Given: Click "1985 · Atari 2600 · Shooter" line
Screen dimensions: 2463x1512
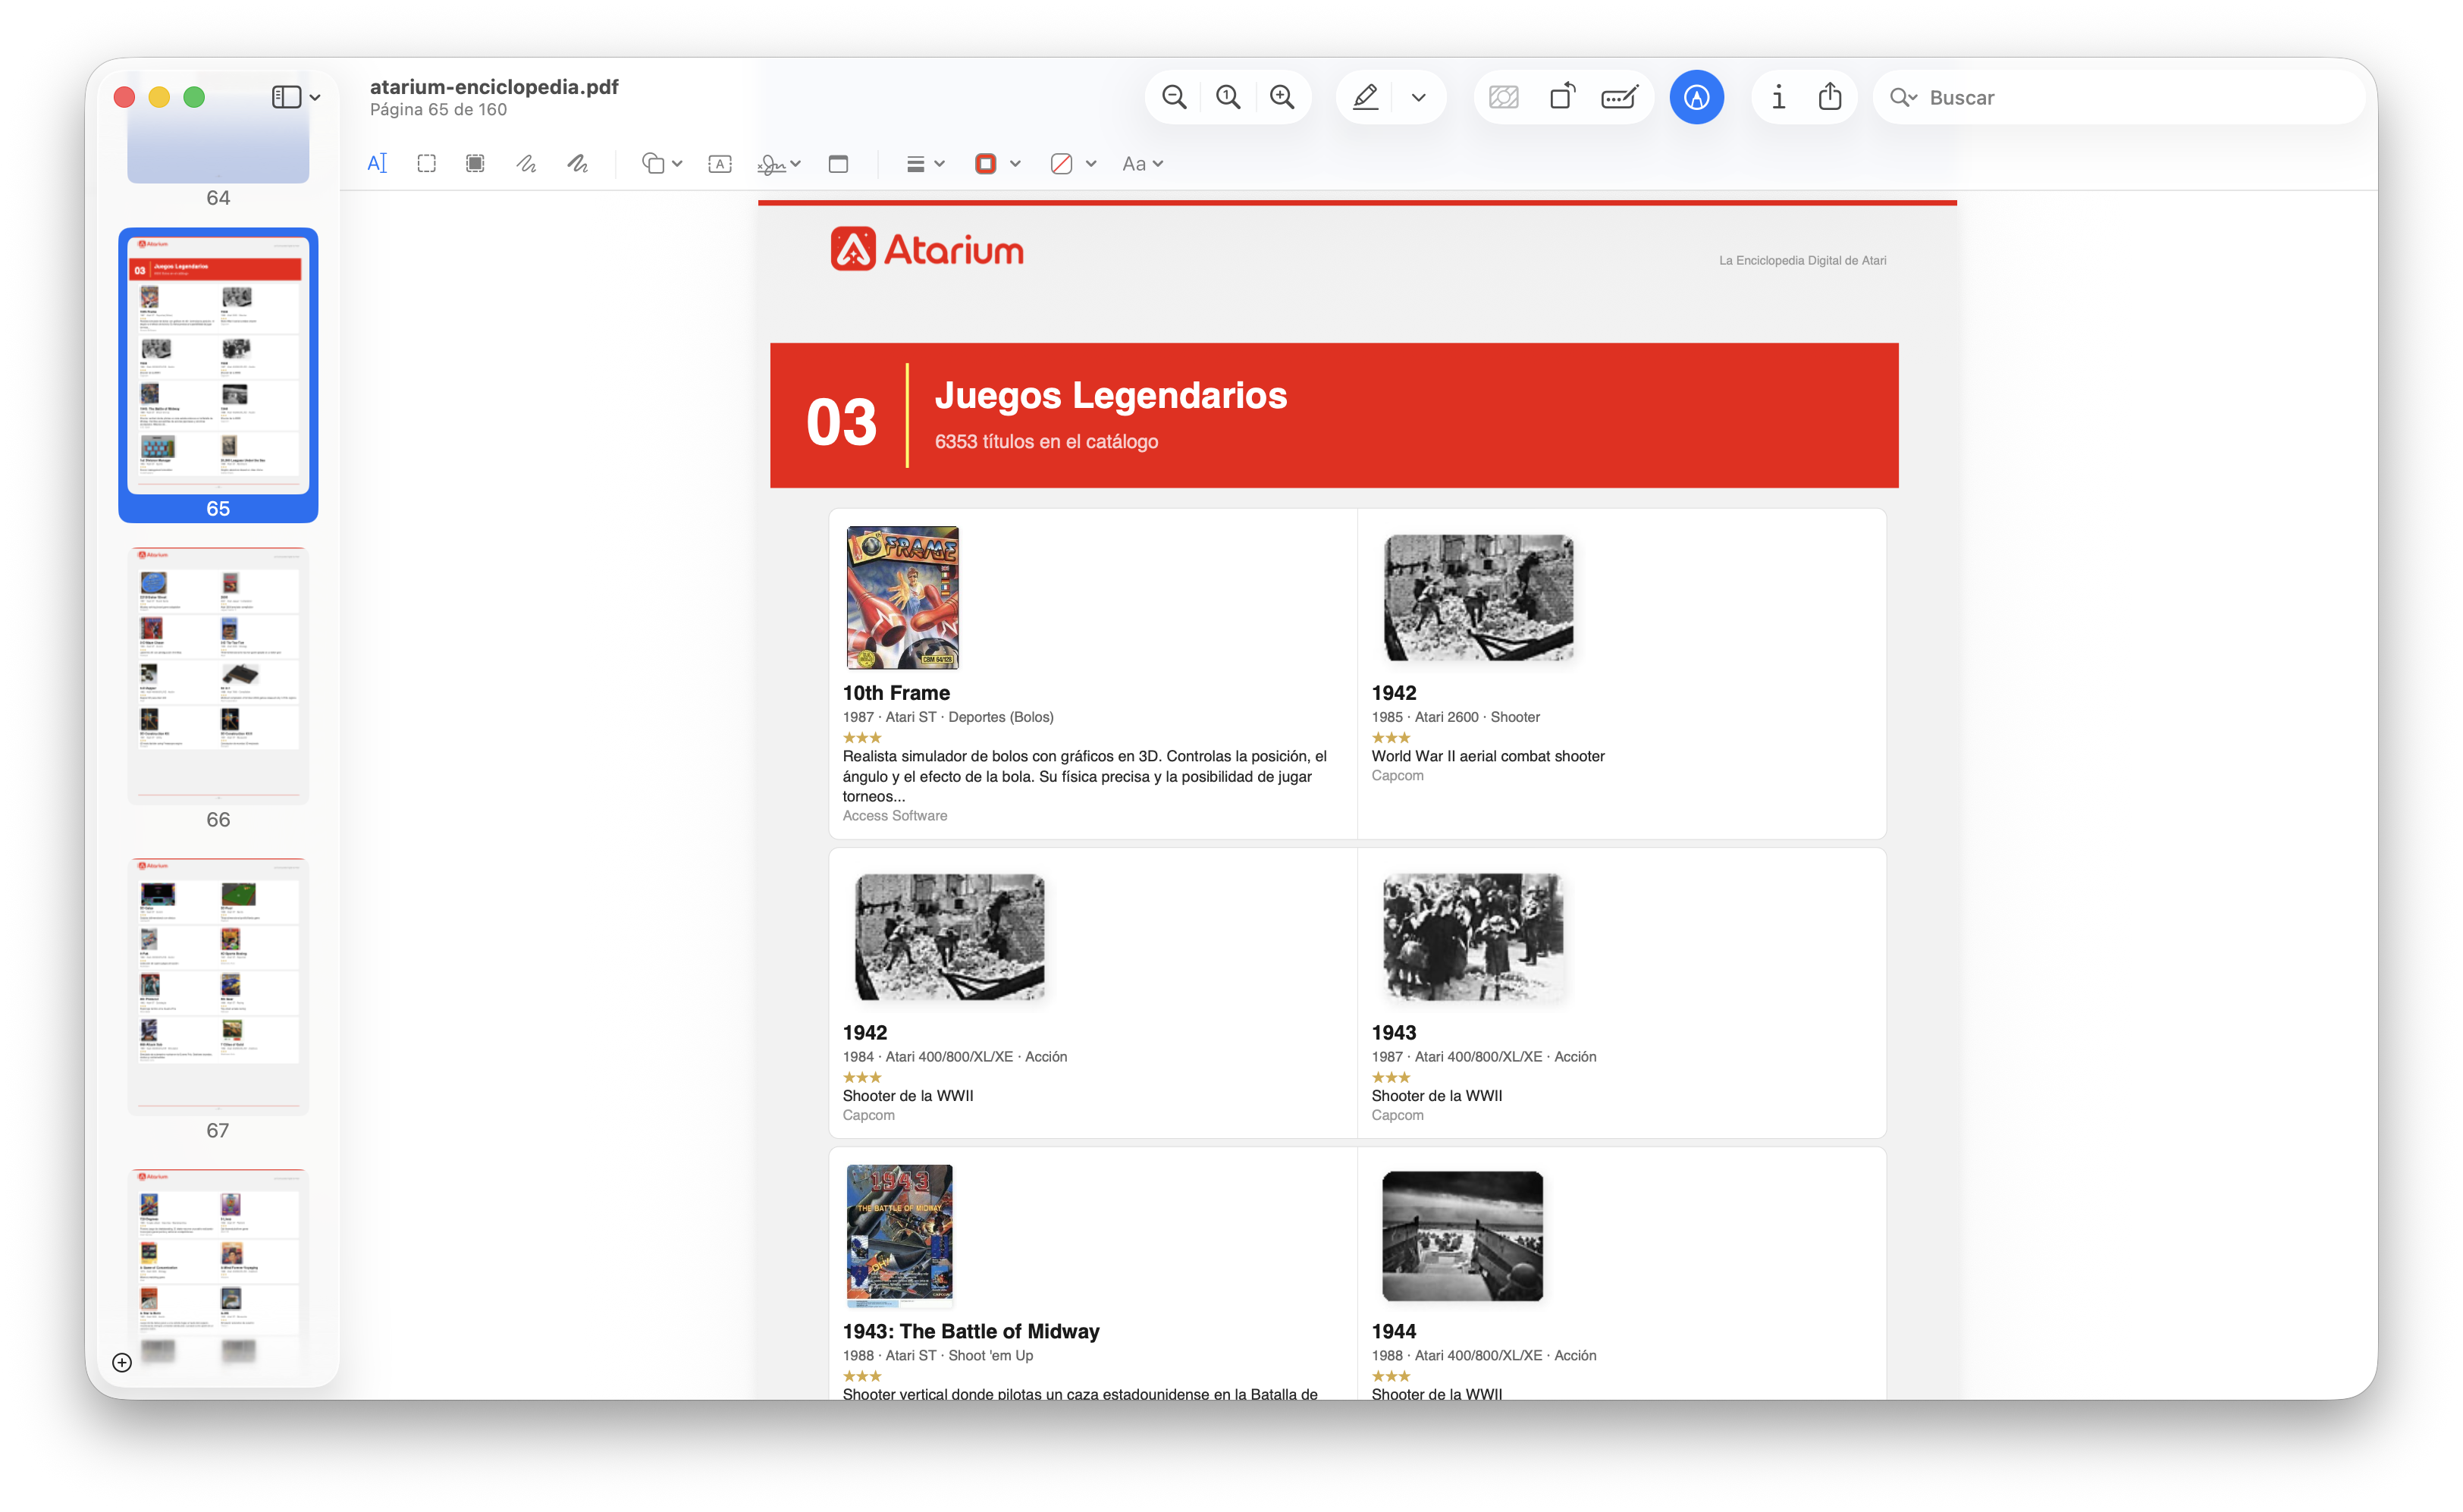Looking at the screenshot, I should (1455, 717).
